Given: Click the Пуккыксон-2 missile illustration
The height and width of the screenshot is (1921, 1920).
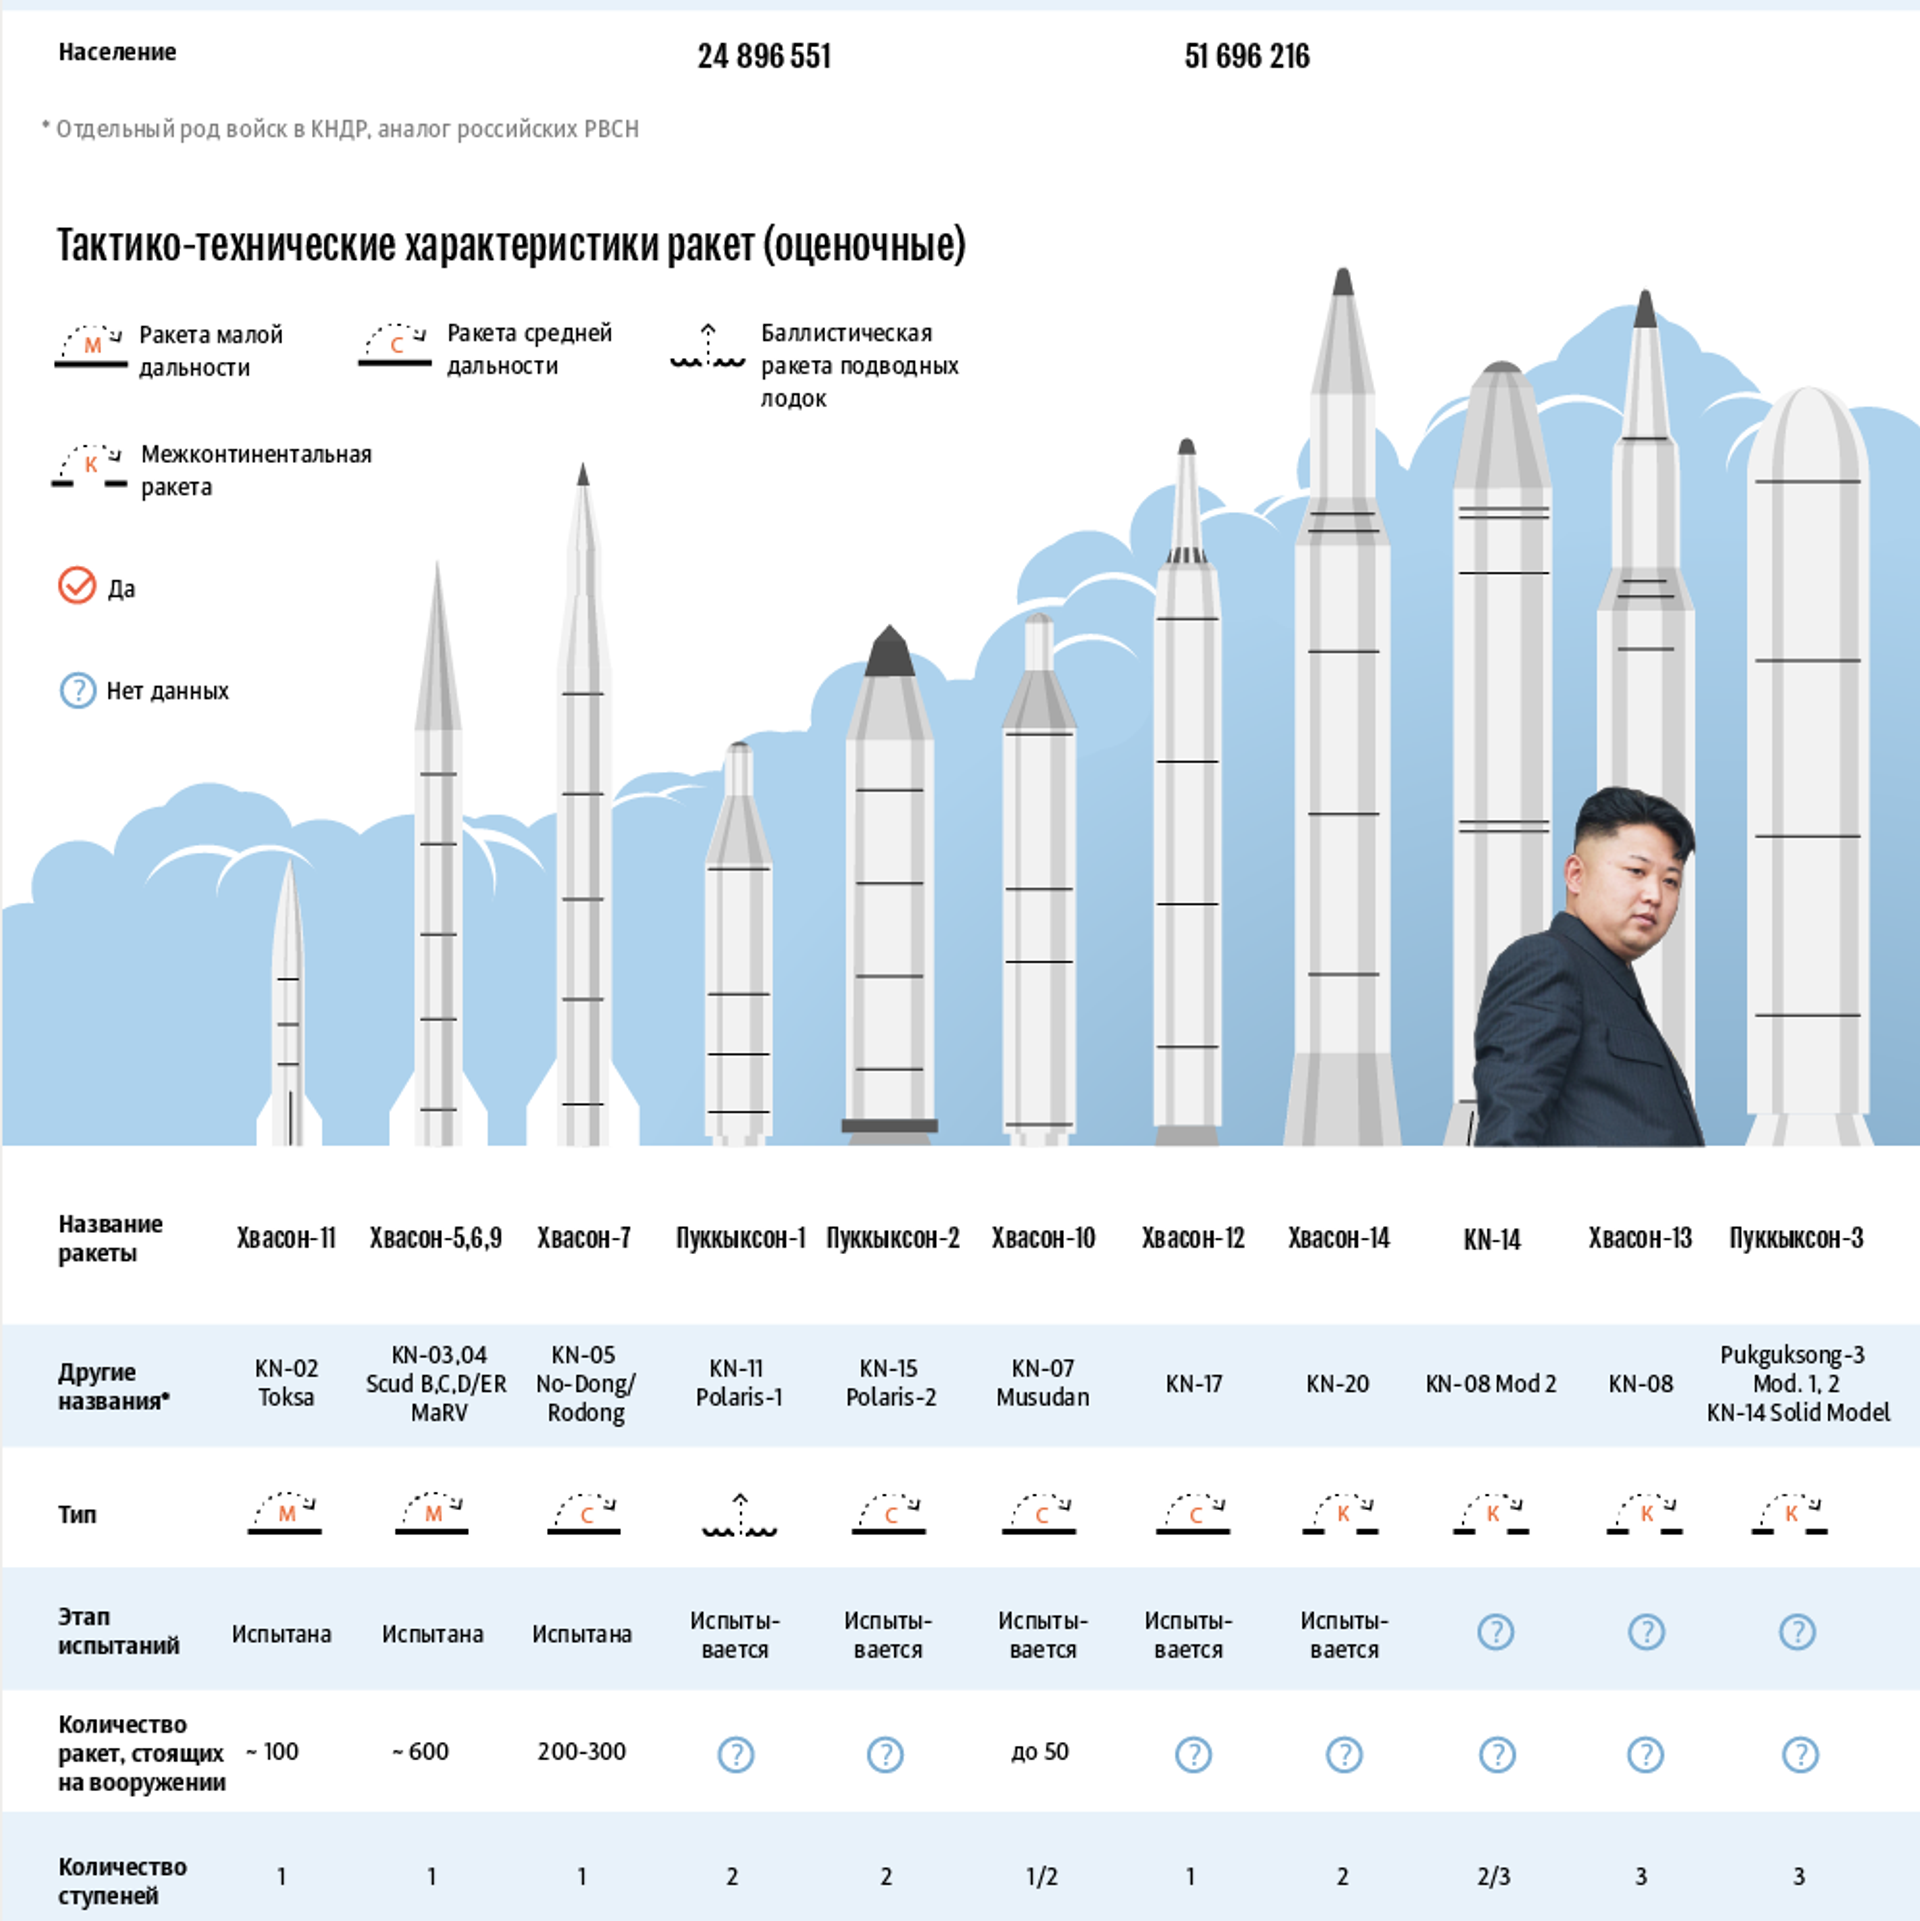Looking at the screenshot, I should 889,900.
